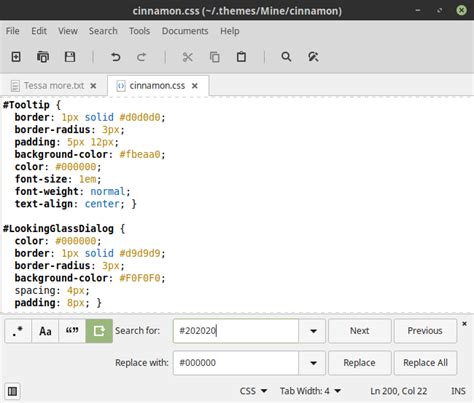Click the redo arrow icon

point(142,57)
